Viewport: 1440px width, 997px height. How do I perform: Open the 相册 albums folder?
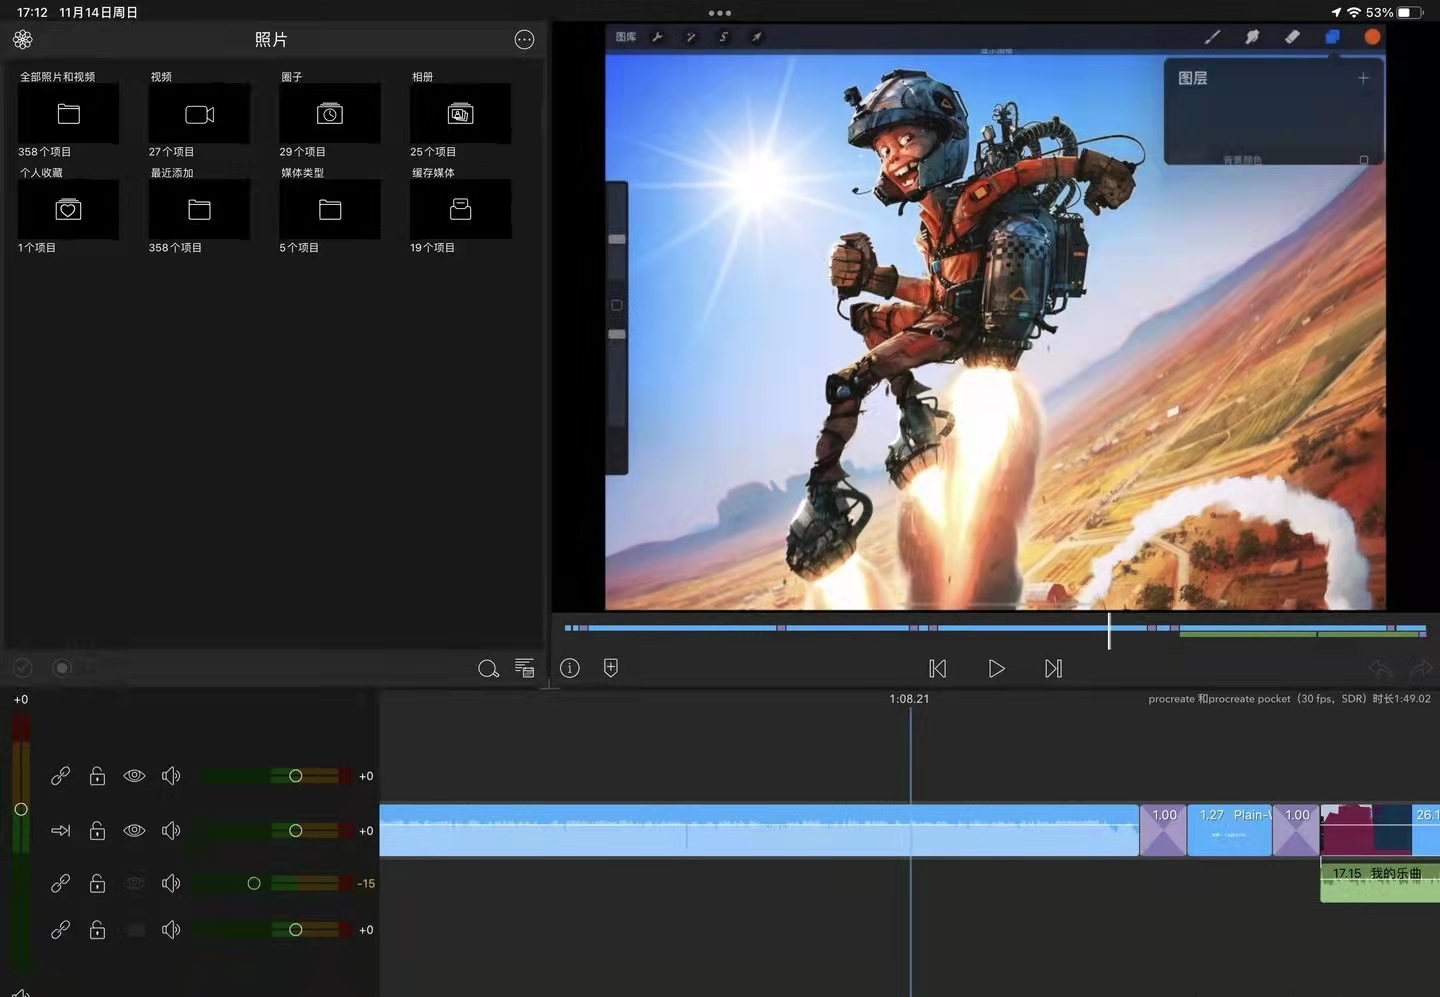(x=460, y=114)
